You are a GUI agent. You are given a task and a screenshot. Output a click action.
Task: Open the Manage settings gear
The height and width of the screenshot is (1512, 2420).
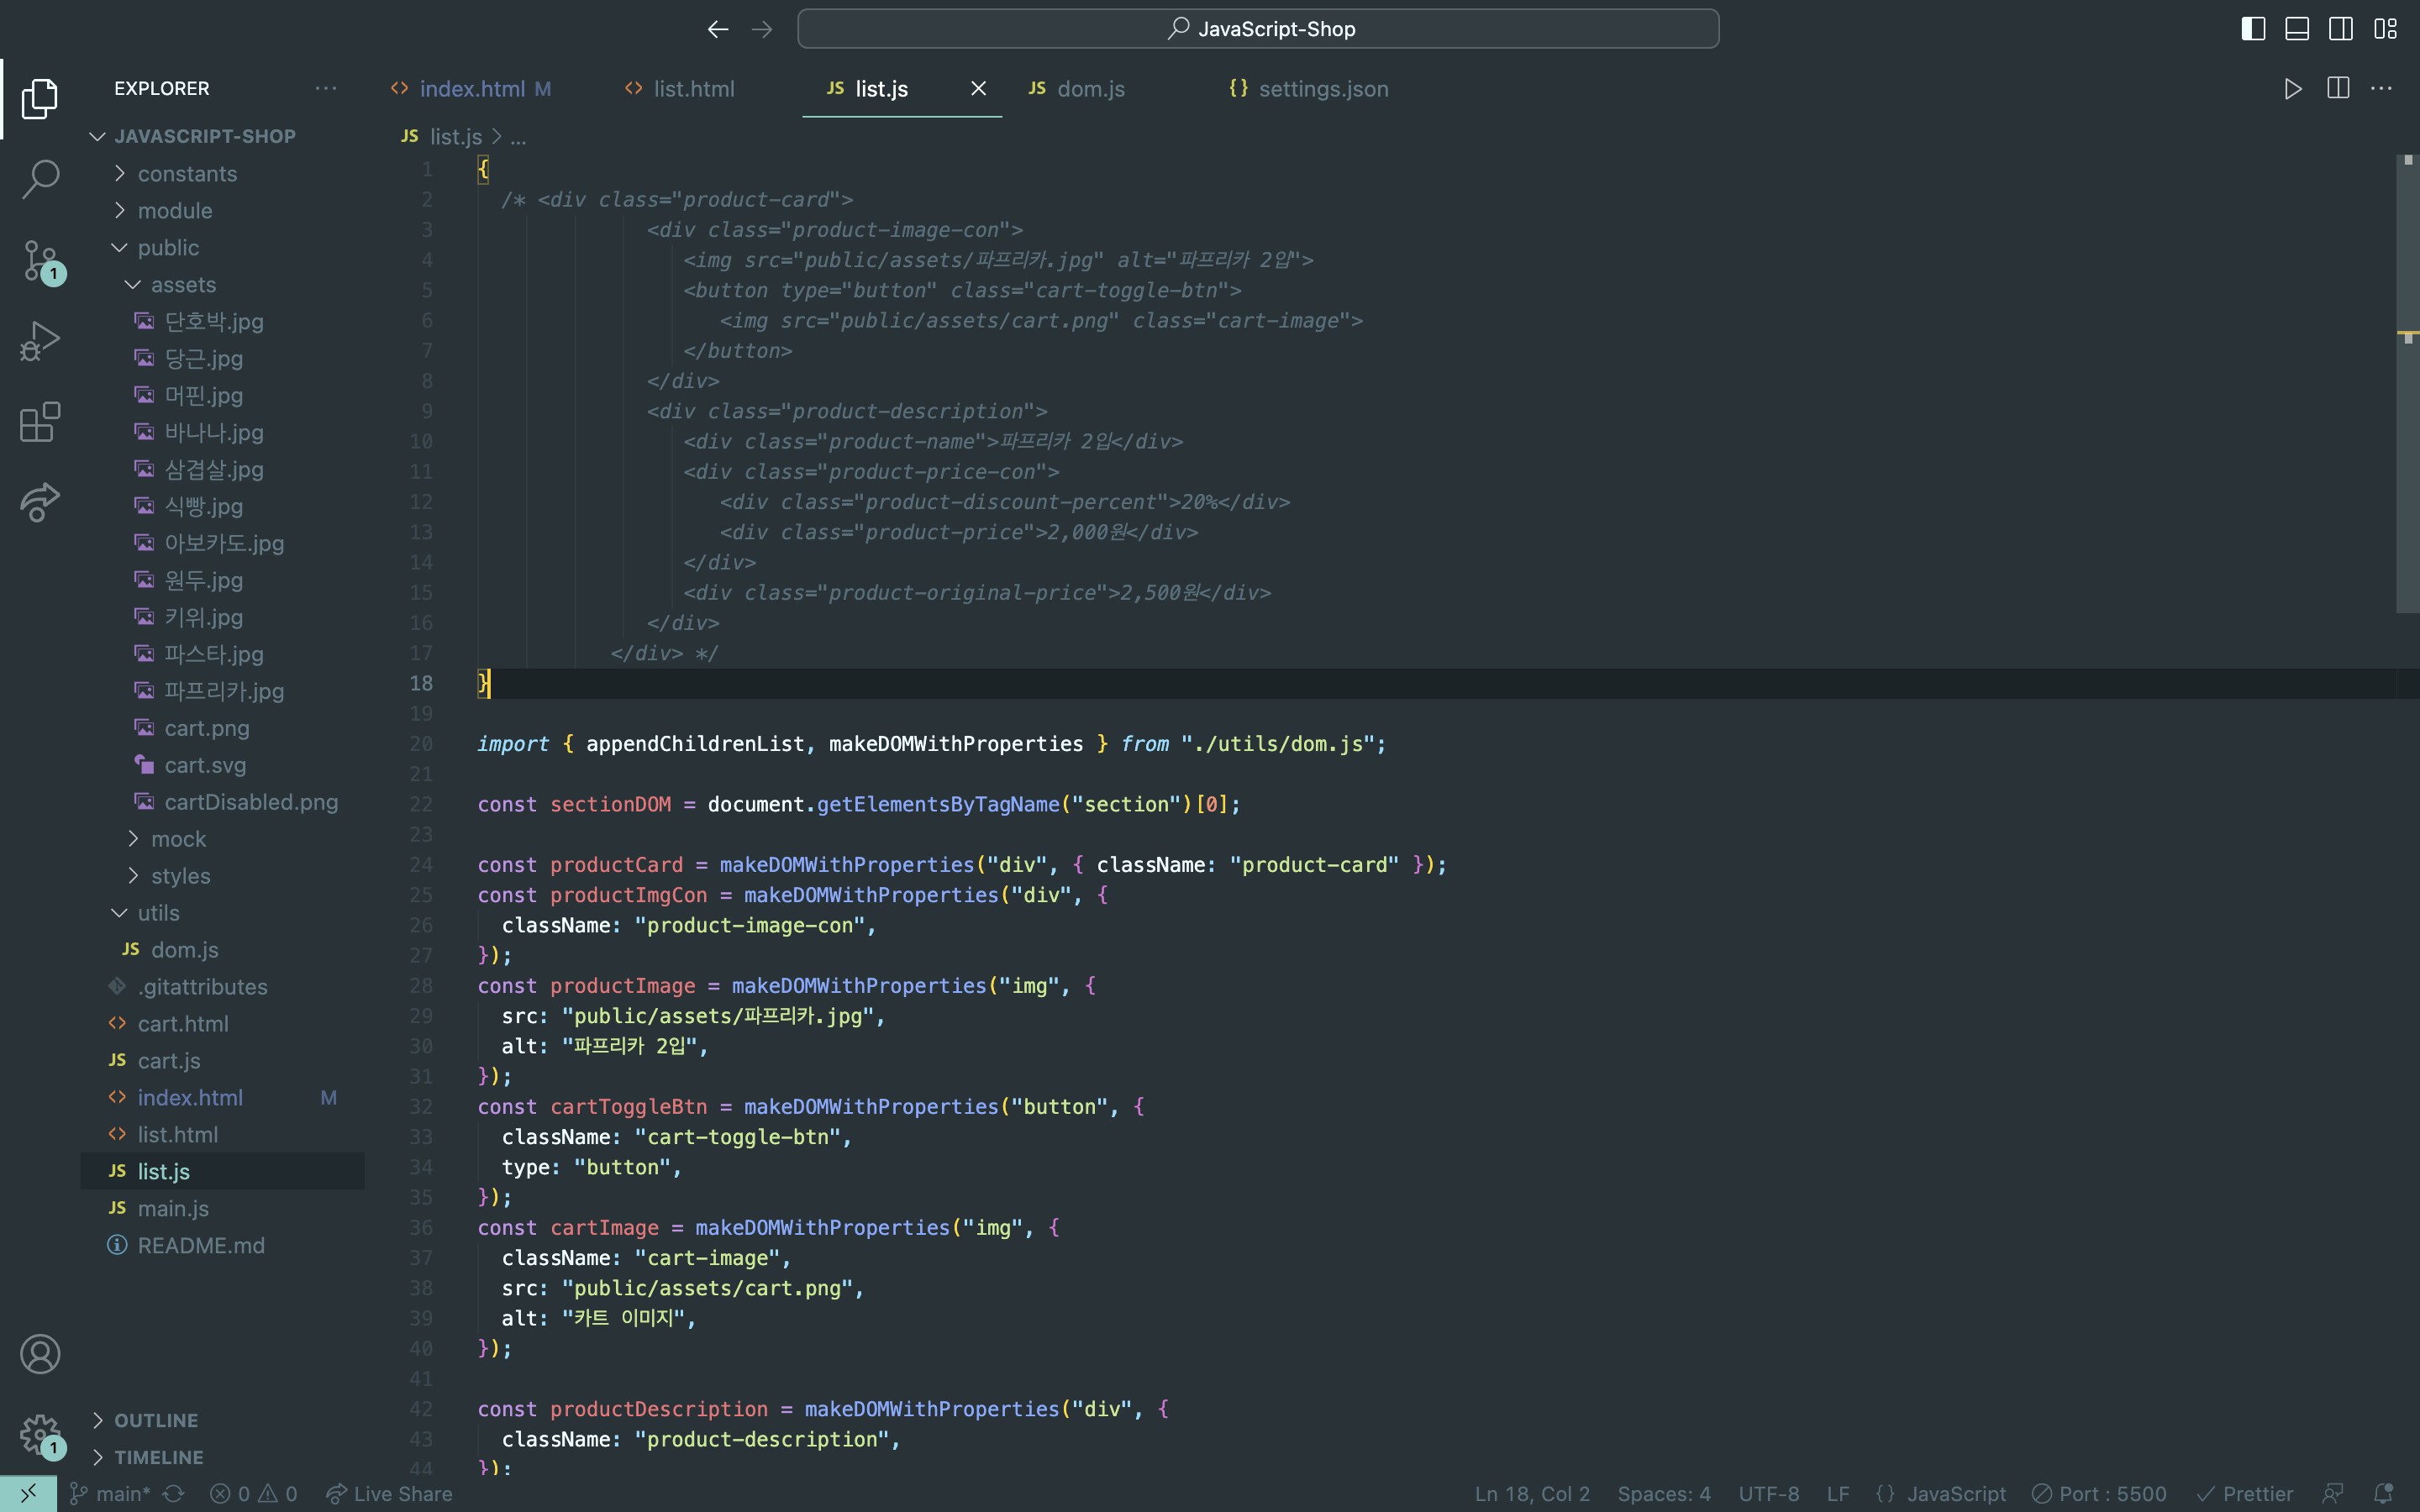pos(40,1435)
